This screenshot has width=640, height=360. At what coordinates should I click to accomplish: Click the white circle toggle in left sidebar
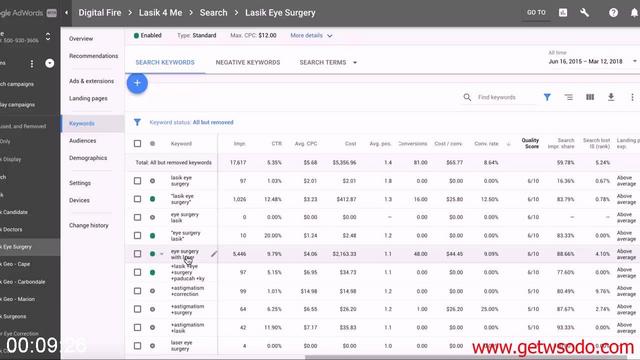pyautogui.click(x=49, y=63)
